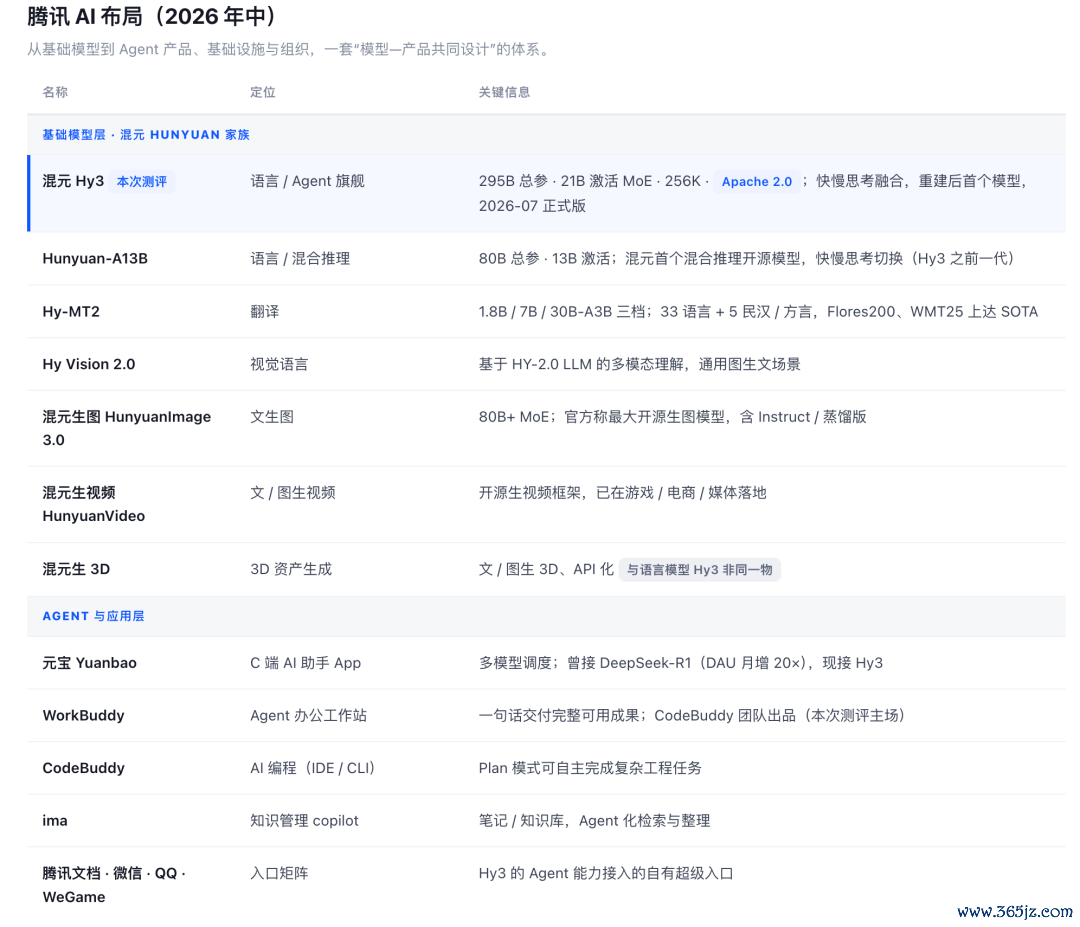Viewport: 1080px width, 927px height.
Task: Click the 与语言模型 Hy3 非同一物 tag
Action: pos(699,570)
